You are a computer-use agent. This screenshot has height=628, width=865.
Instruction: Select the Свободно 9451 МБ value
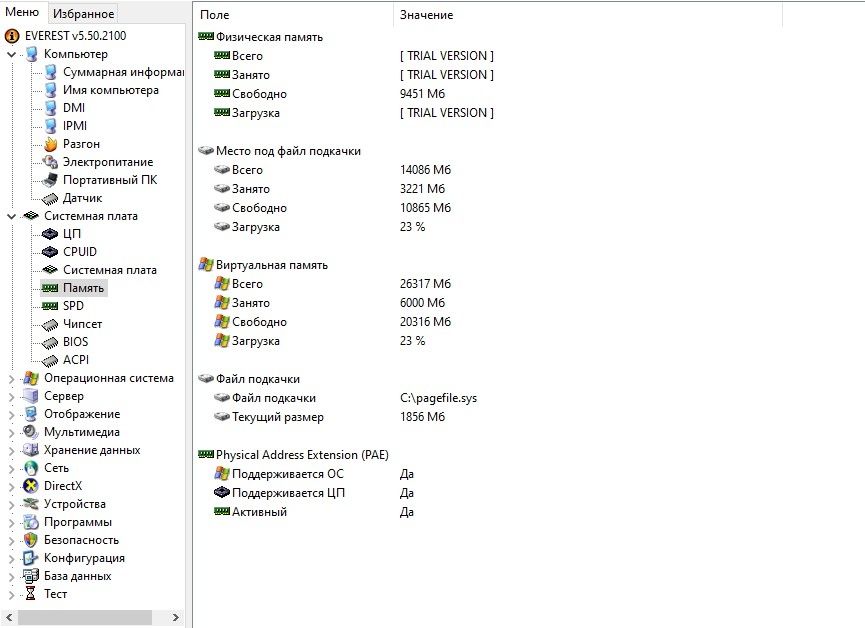click(x=423, y=94)
